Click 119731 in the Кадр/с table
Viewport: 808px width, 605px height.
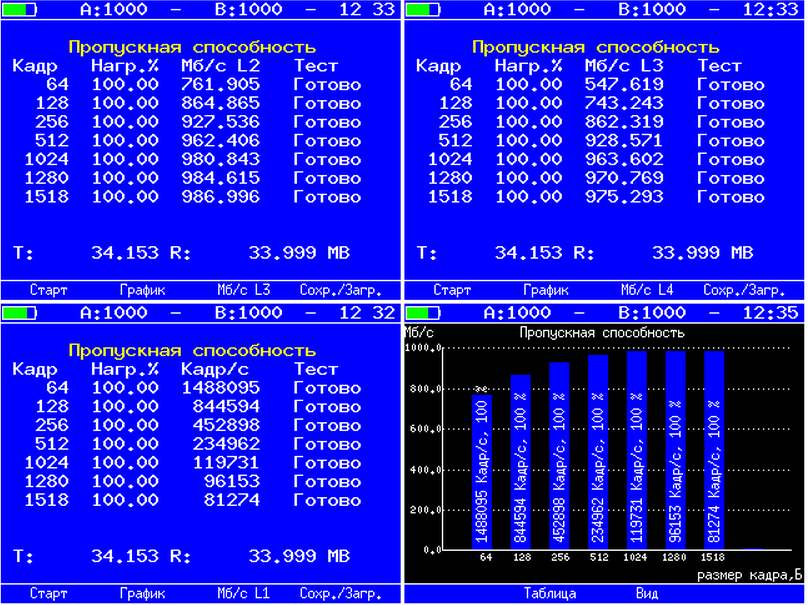[x=226, y=463]
